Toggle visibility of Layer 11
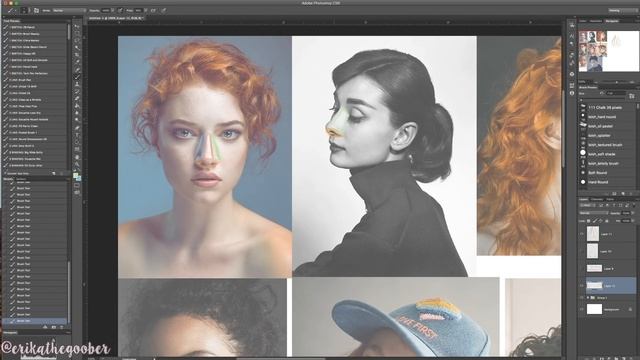640x360 pixels. point(582,234)
